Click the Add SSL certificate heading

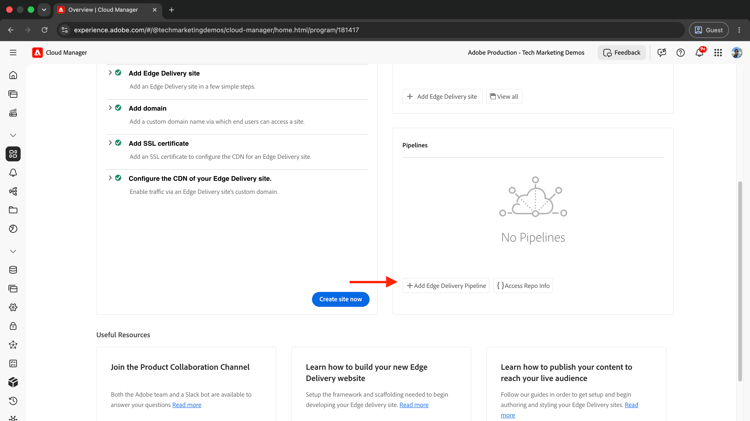[x=158, y=144]
